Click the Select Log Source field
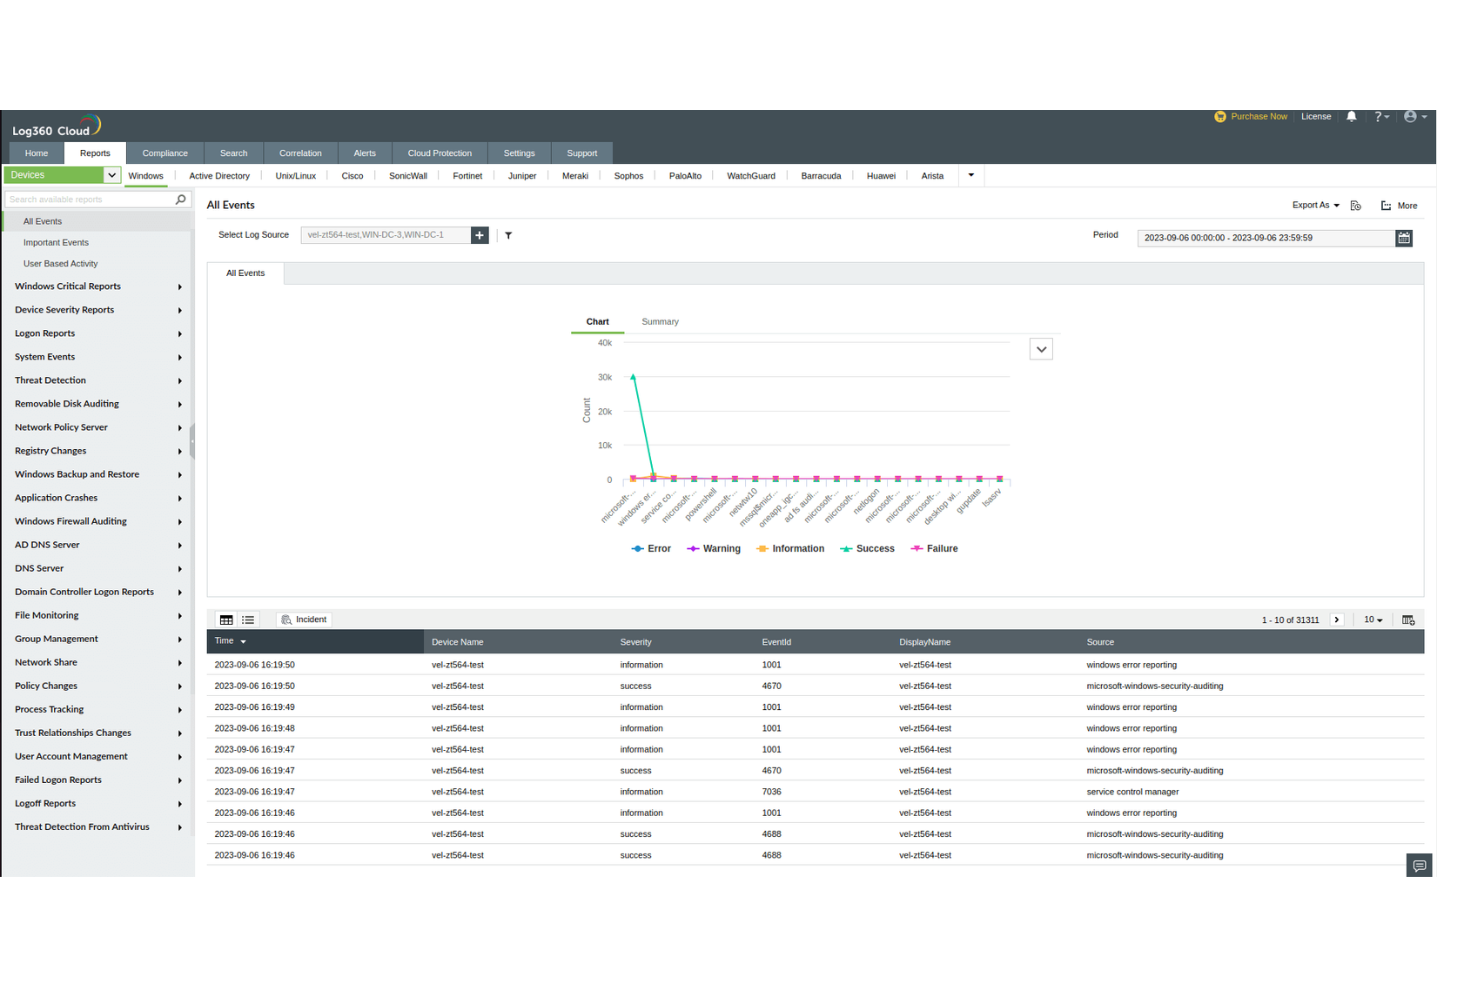Image resolution: width=1480 pixels, height=987 pixels. (386, 235)
